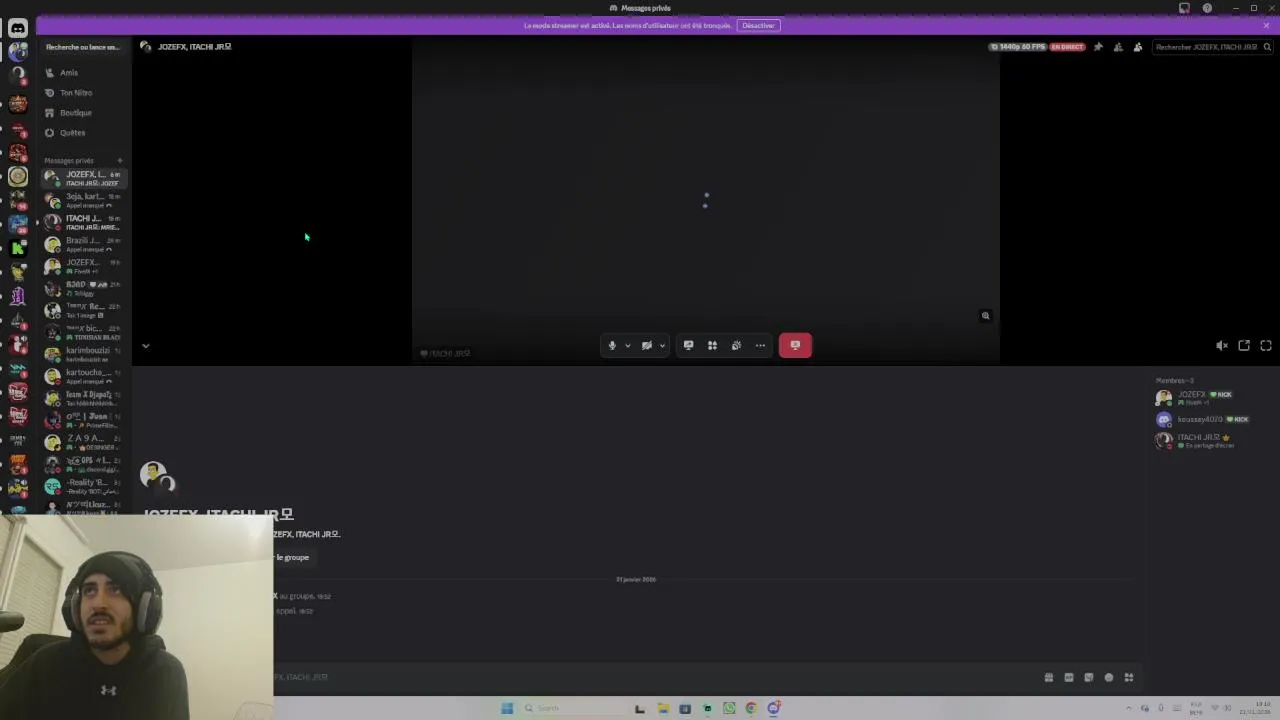
Task: Toggle the member list icon
Action: pos(1138,47)
